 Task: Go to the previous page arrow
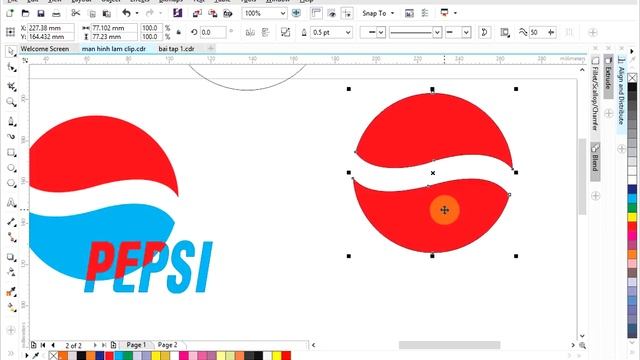pos(53,345)
